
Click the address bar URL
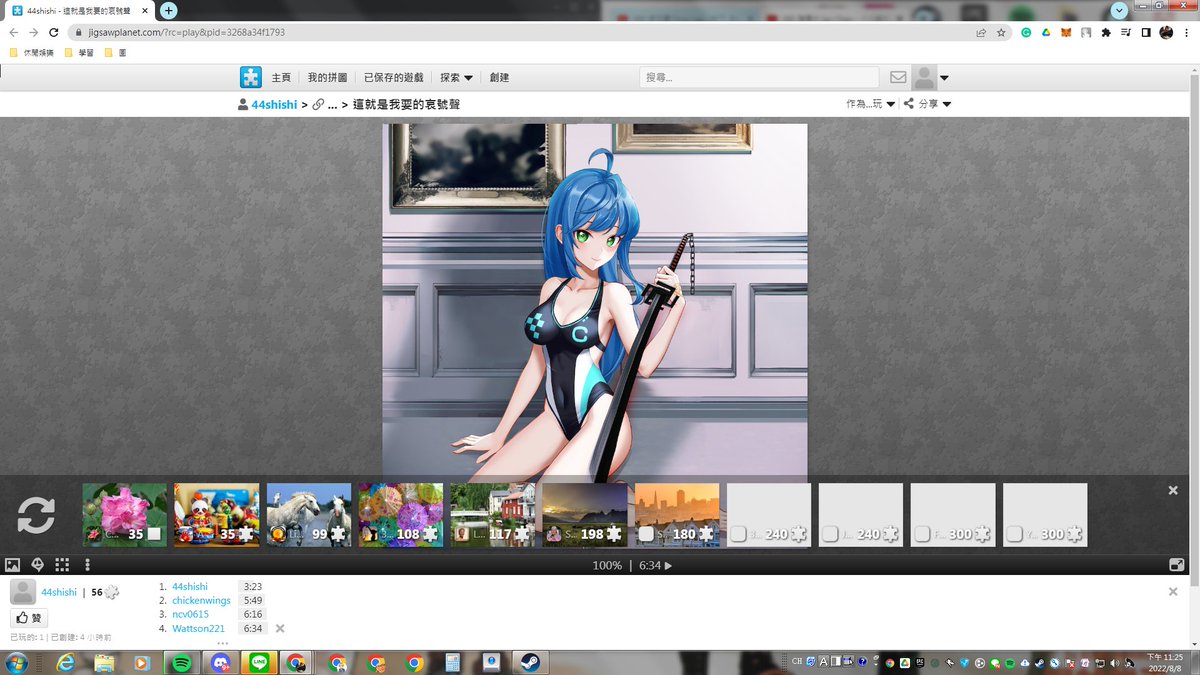(x=185, y=32)
